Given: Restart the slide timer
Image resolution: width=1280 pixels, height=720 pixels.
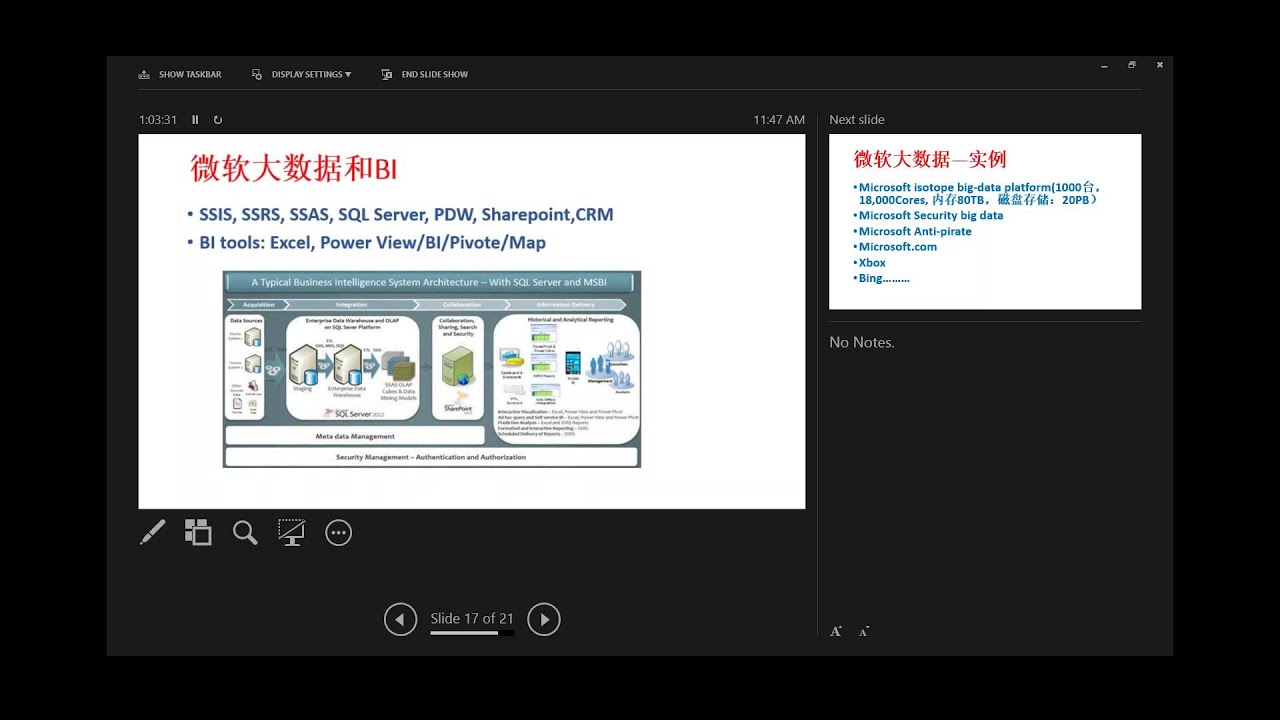Looking at the screenshot, I should coord(218,120).
